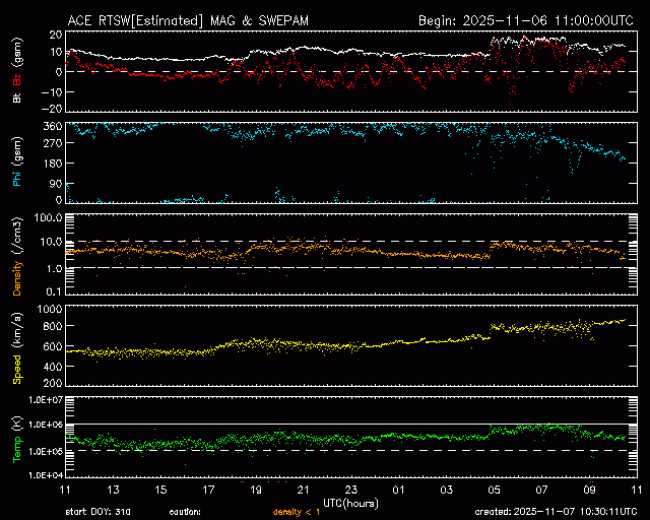
Task: Click the 'created: 2025-11-07 10:30:11UTC' footer text
Action: (x=556, y=512)
